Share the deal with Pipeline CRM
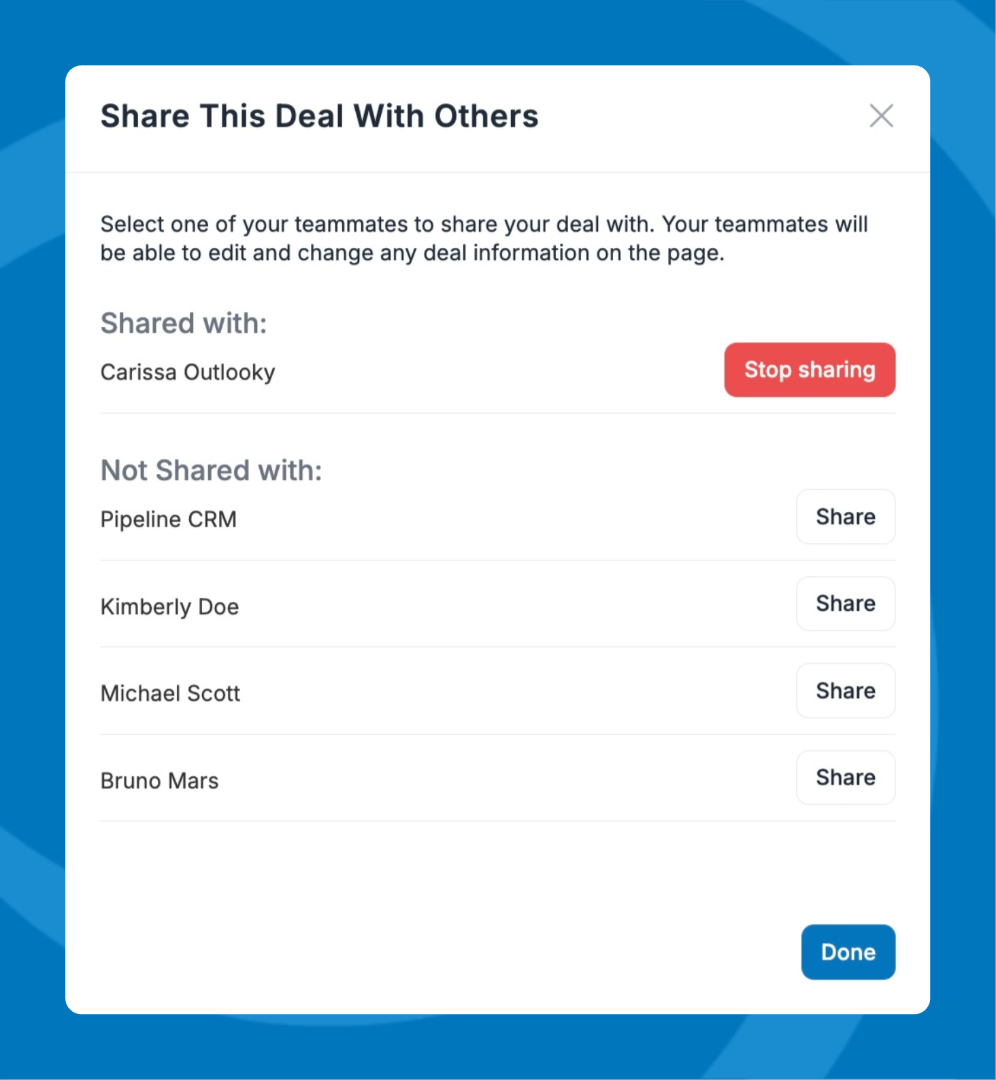996x1080 pixels. (x=845, y=517)
